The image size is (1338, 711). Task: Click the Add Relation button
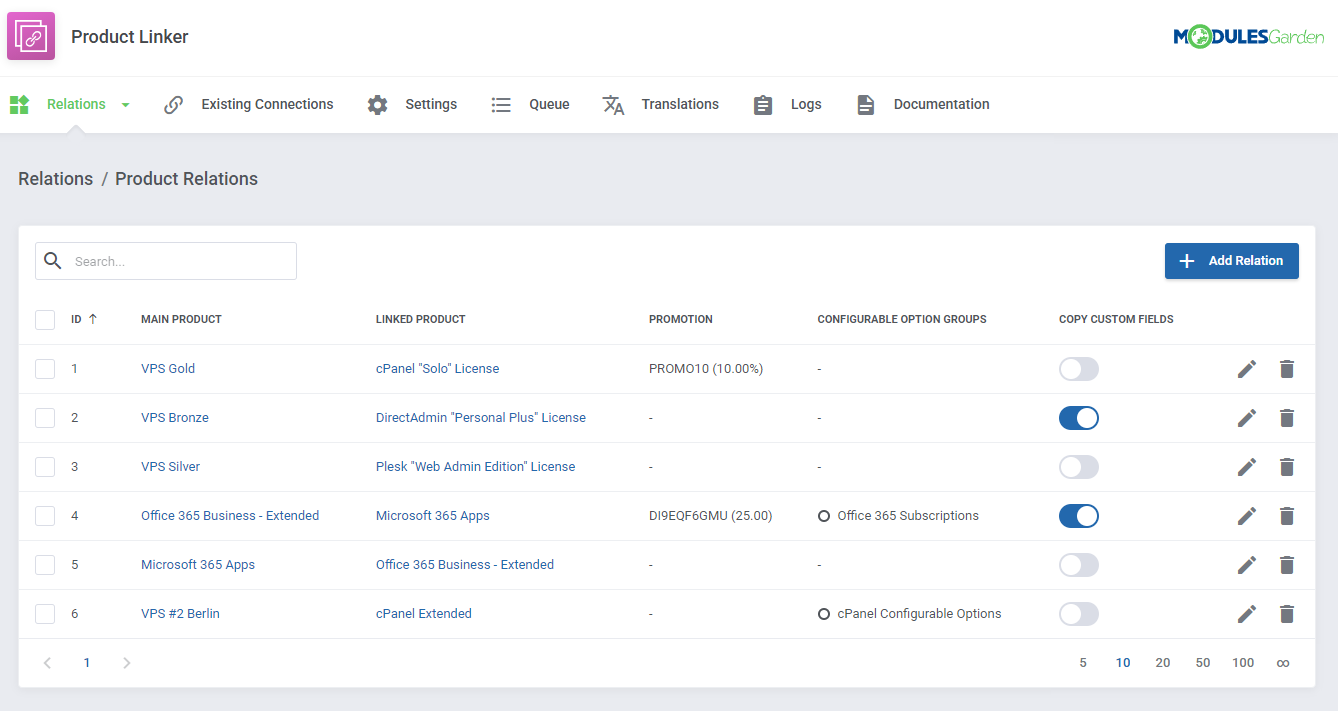tap(1231, 260)
